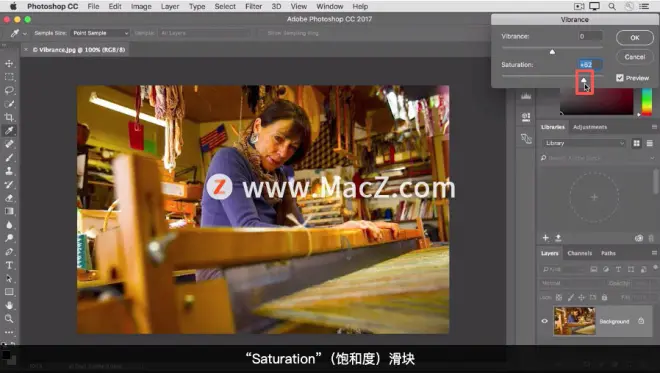
Task: Toggle the Show Sampling Ring checkbox
Action: pos(262,33)
